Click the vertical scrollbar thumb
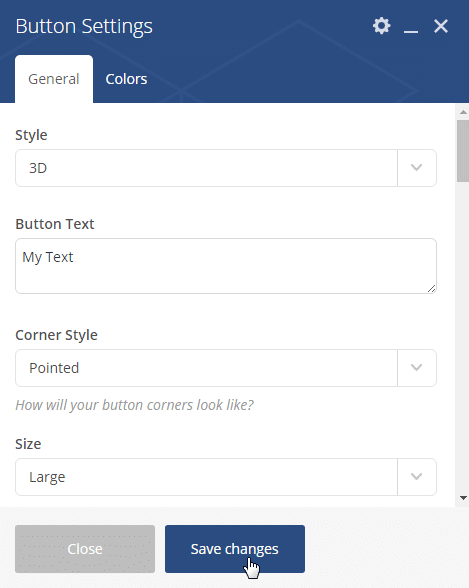The width and height of the screenshot is (469, 588). (x=463, y=151)
